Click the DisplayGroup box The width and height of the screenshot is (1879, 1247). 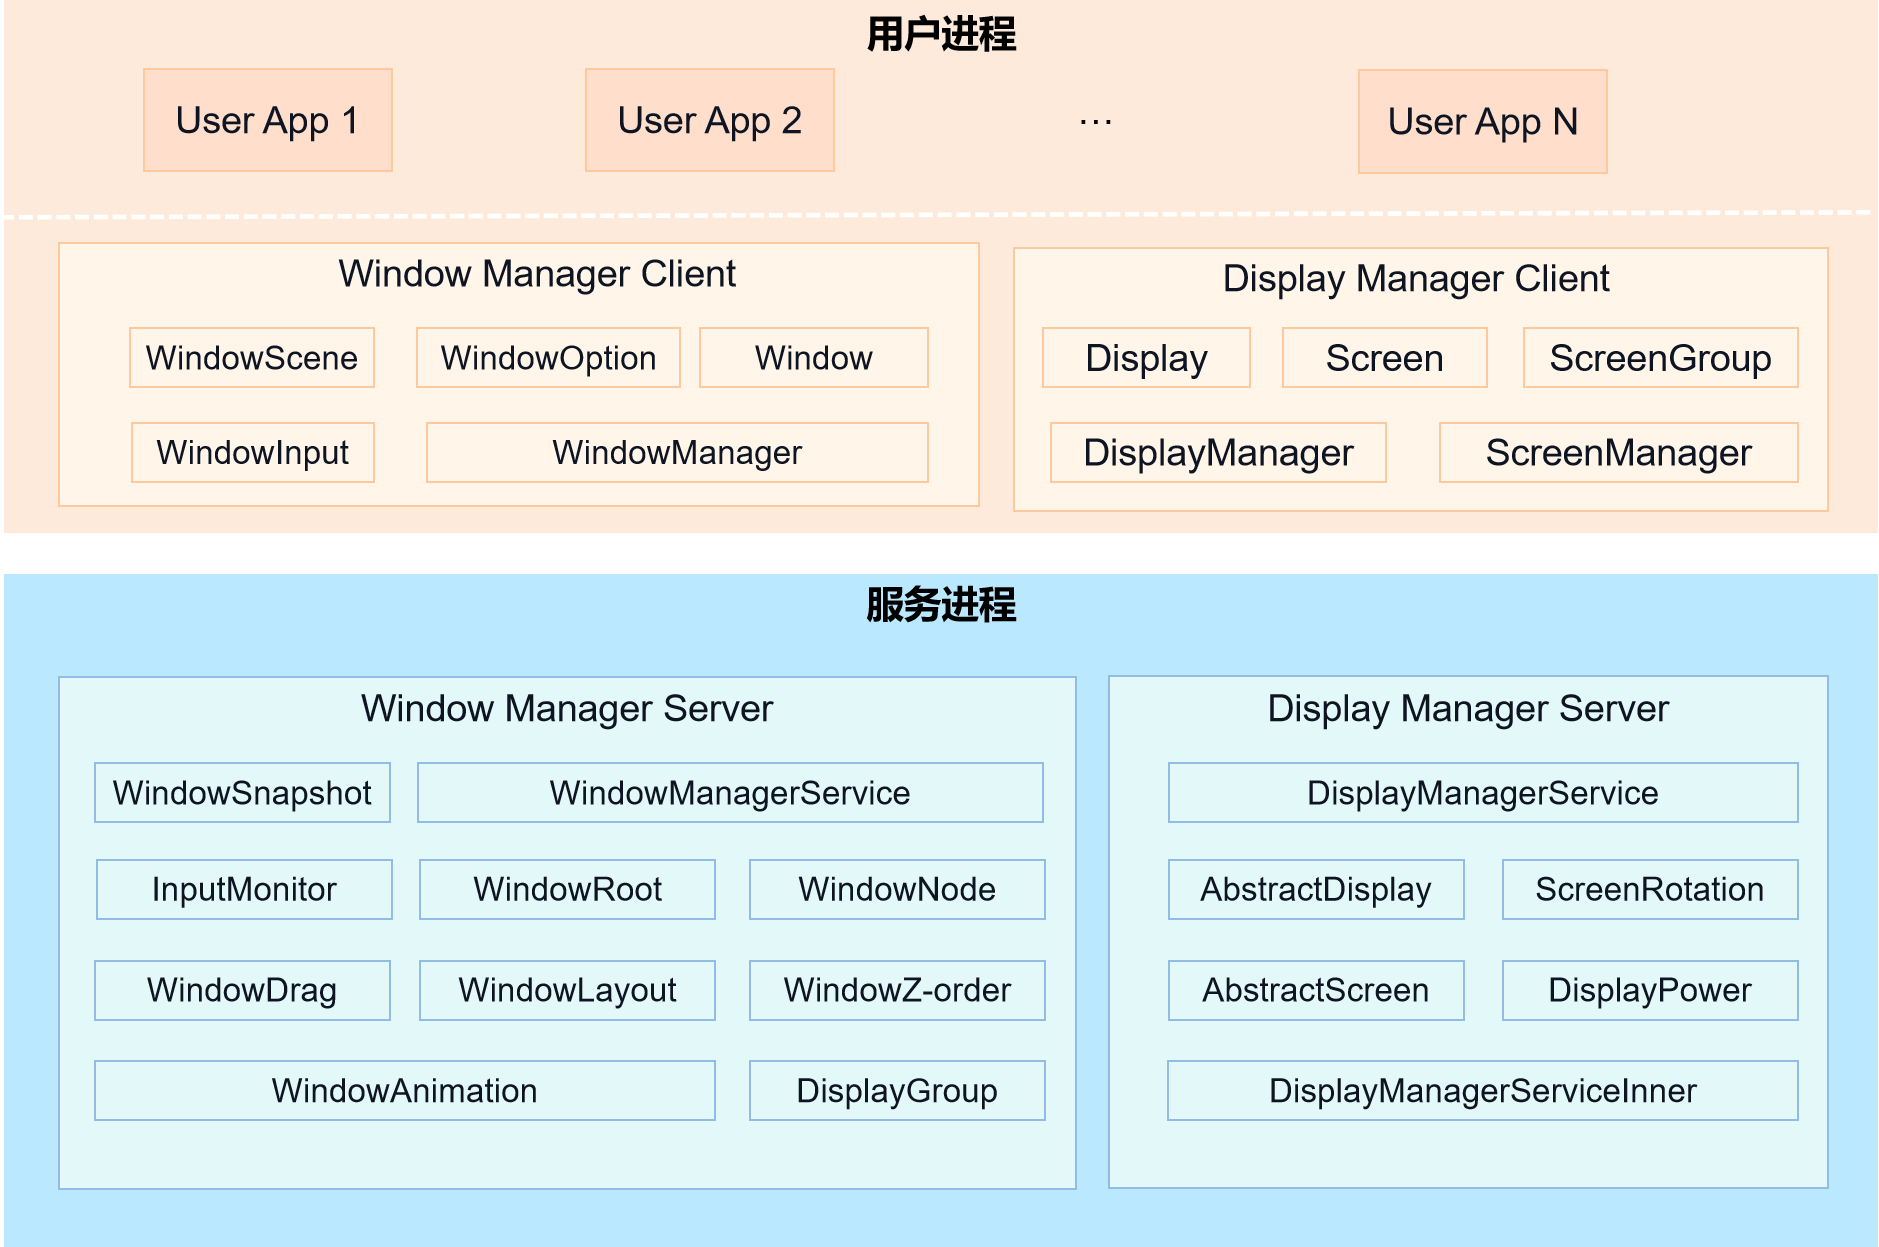pyautogui.click(x=897, y=1090)
